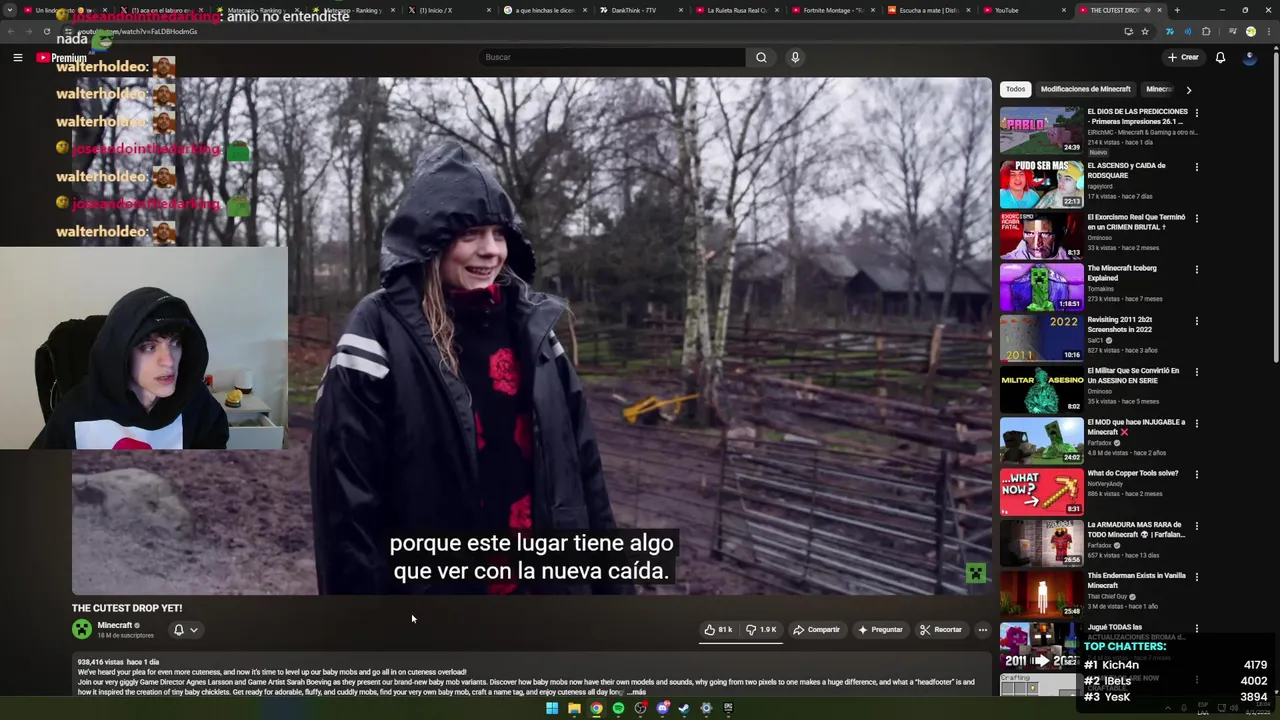Show more filter chips with right arrow
The width and height of the screenshot is (1280, 720).
point(1188,90)
